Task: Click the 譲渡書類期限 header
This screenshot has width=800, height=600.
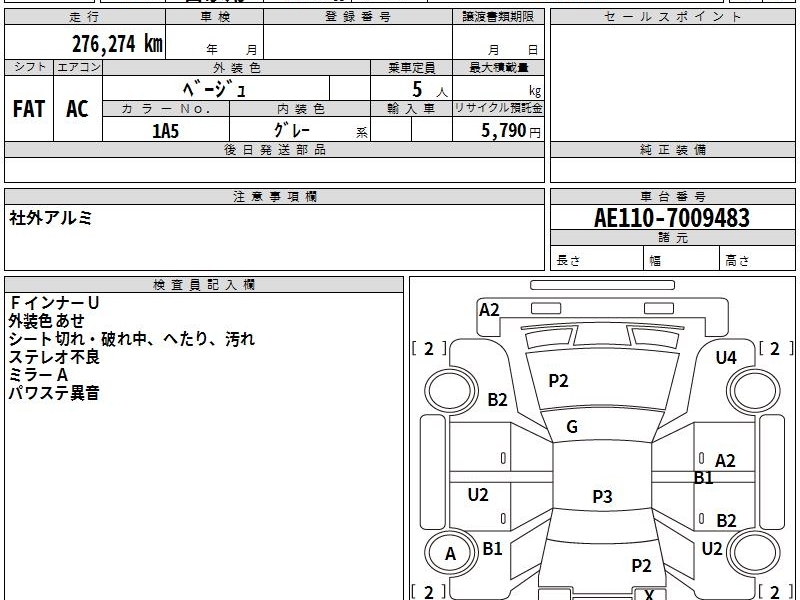Action: click(x=498, y=17)
